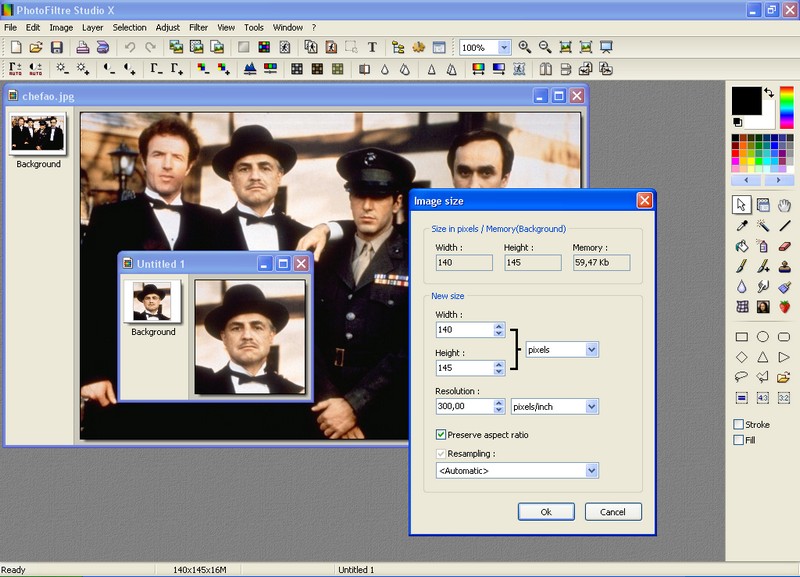Screen dimensions: 800x577
Task: Open the Tools menu
Action: (x=254, y=28)
